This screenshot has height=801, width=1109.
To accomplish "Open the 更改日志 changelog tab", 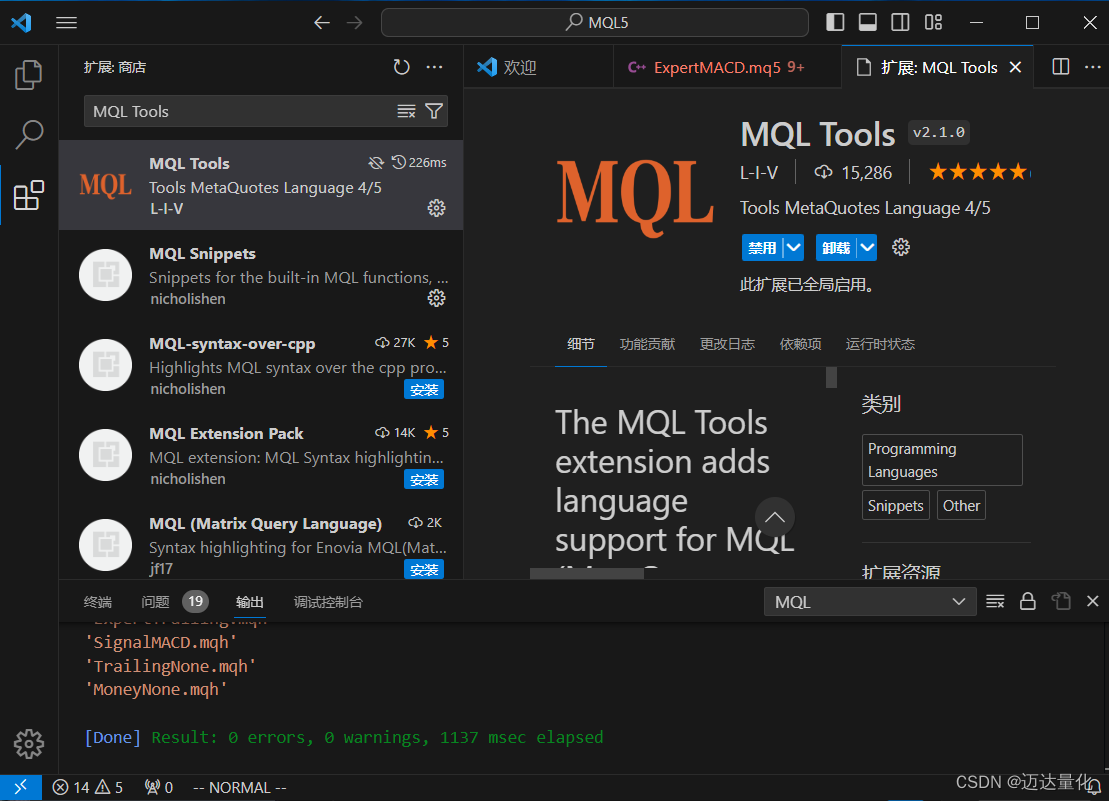I will click(727, 344).
